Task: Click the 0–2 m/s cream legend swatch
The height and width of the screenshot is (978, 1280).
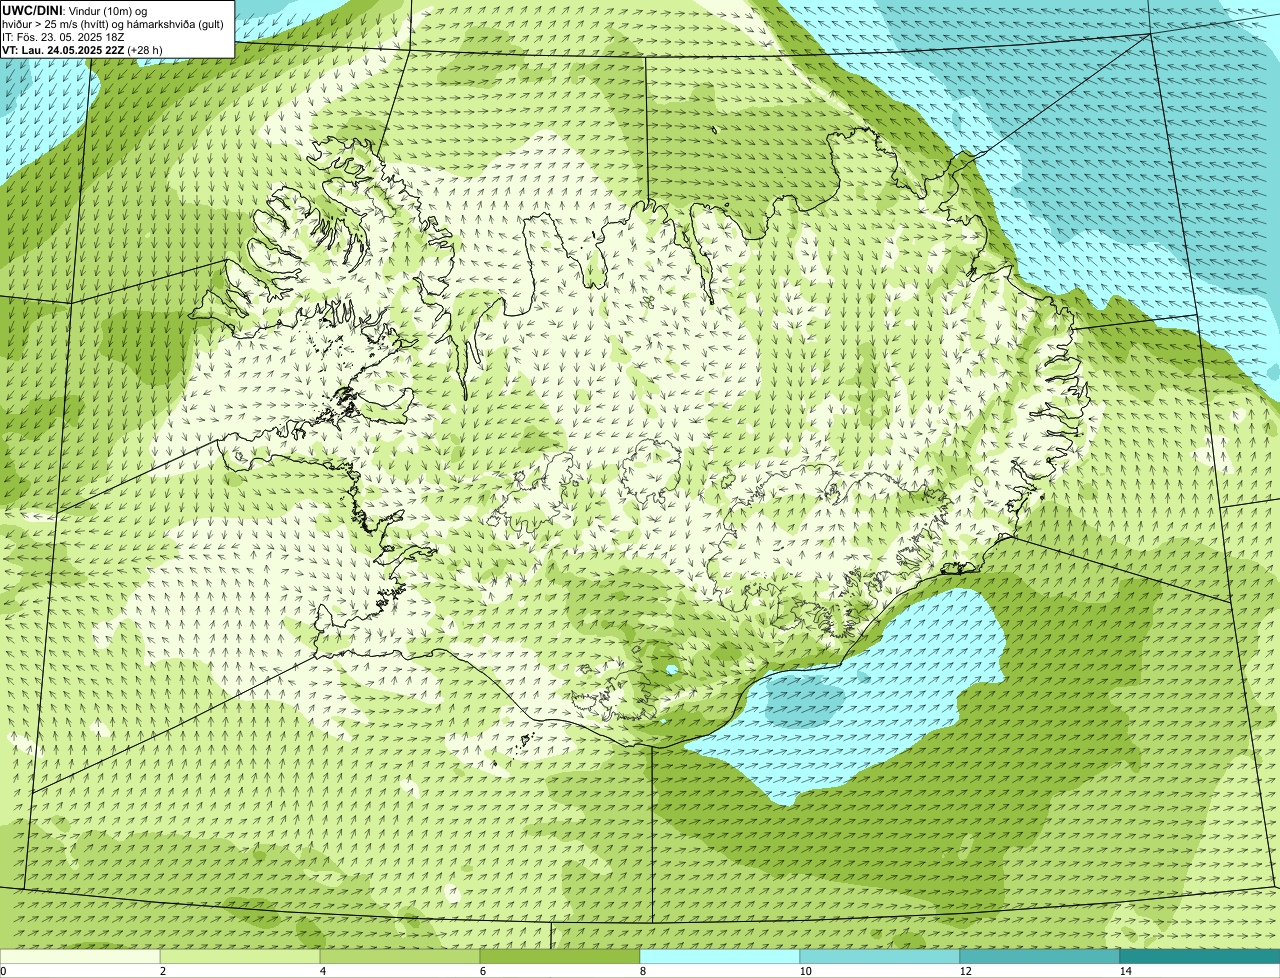Action: (x=80, y=957)
